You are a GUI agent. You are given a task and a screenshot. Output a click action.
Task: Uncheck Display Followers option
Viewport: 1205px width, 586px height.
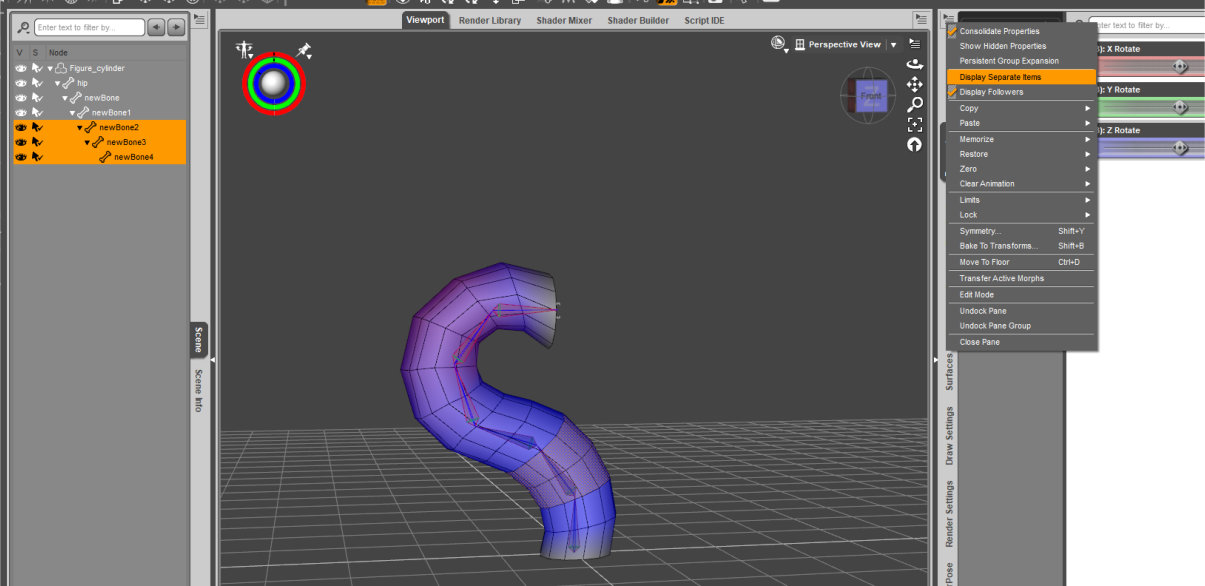tap(953, 92)
